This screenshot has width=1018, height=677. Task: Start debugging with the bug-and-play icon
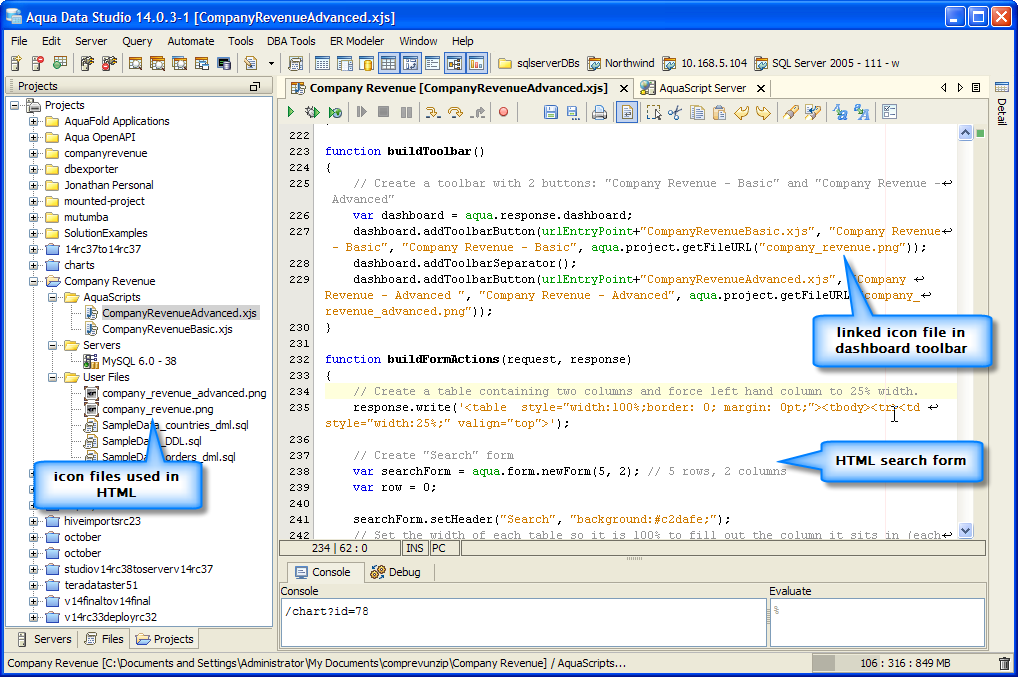312,112
